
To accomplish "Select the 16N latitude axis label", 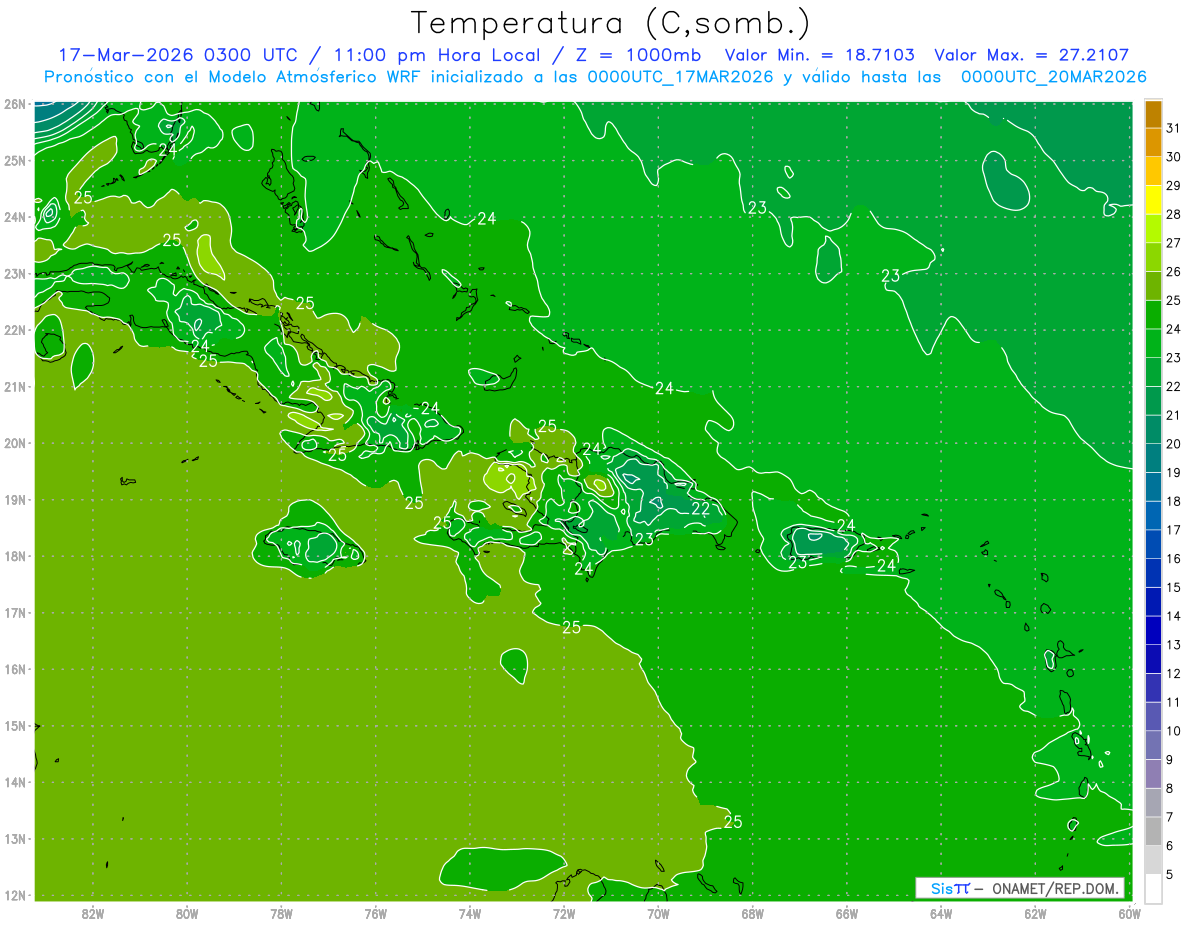I will tap(14, 669).
